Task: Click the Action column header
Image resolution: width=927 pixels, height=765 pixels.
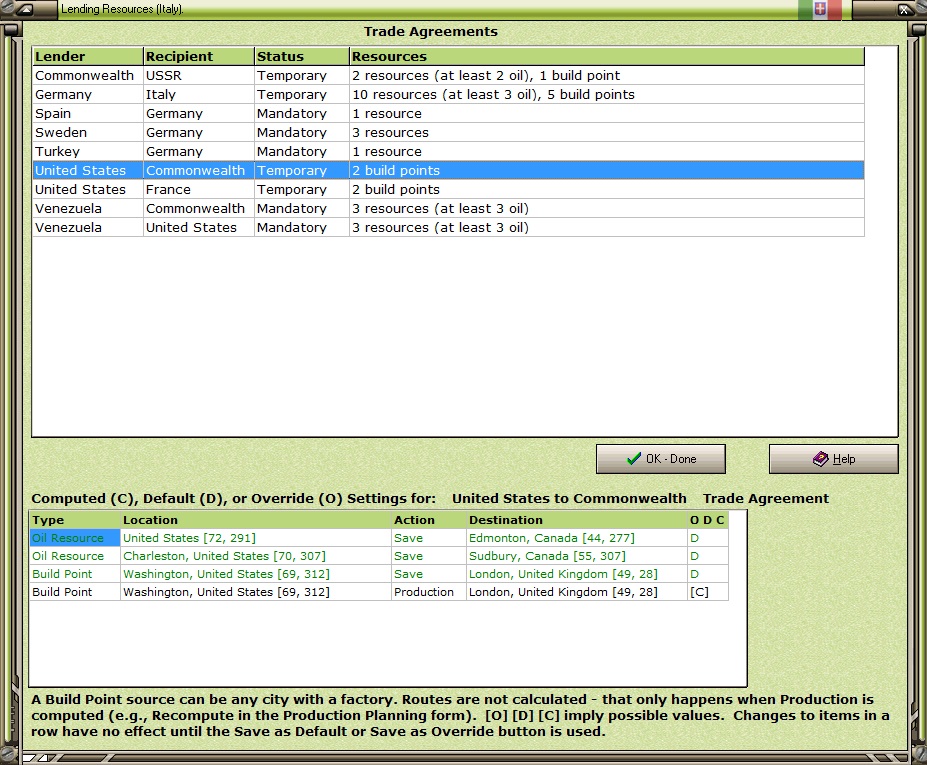Action: click(429, 520)
